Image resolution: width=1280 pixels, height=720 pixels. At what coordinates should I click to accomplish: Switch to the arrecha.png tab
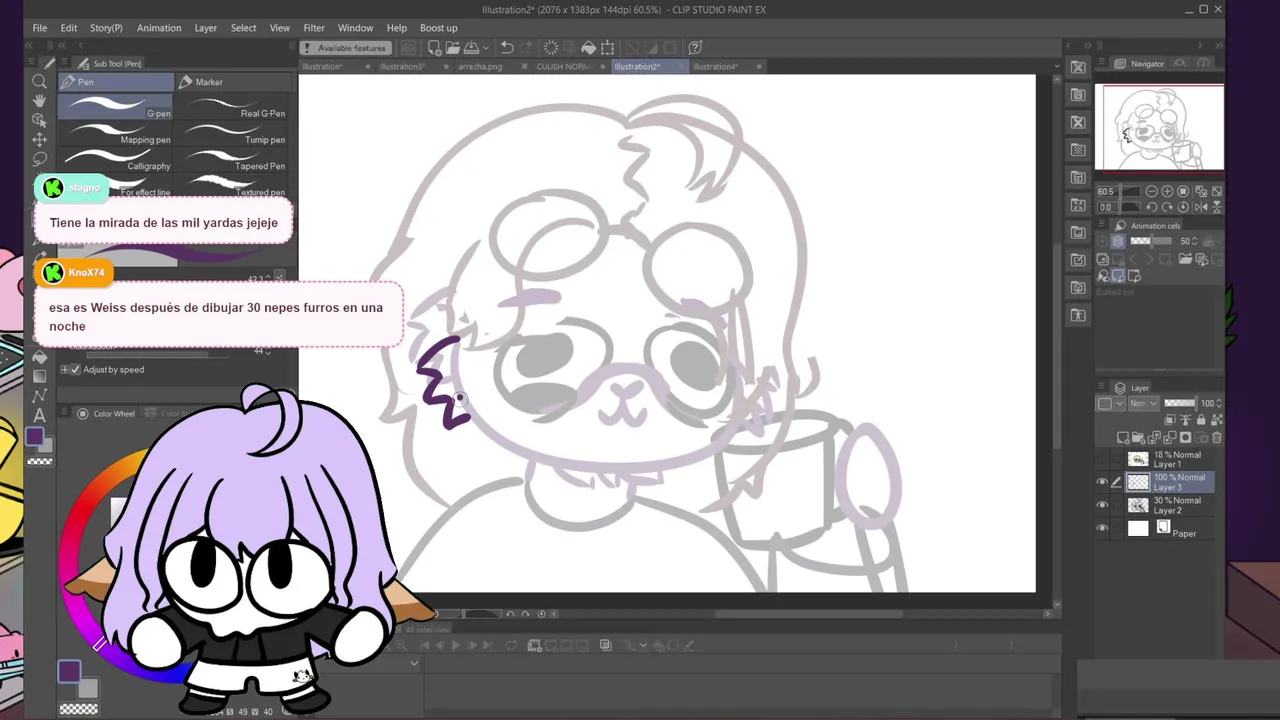(480, 67)
